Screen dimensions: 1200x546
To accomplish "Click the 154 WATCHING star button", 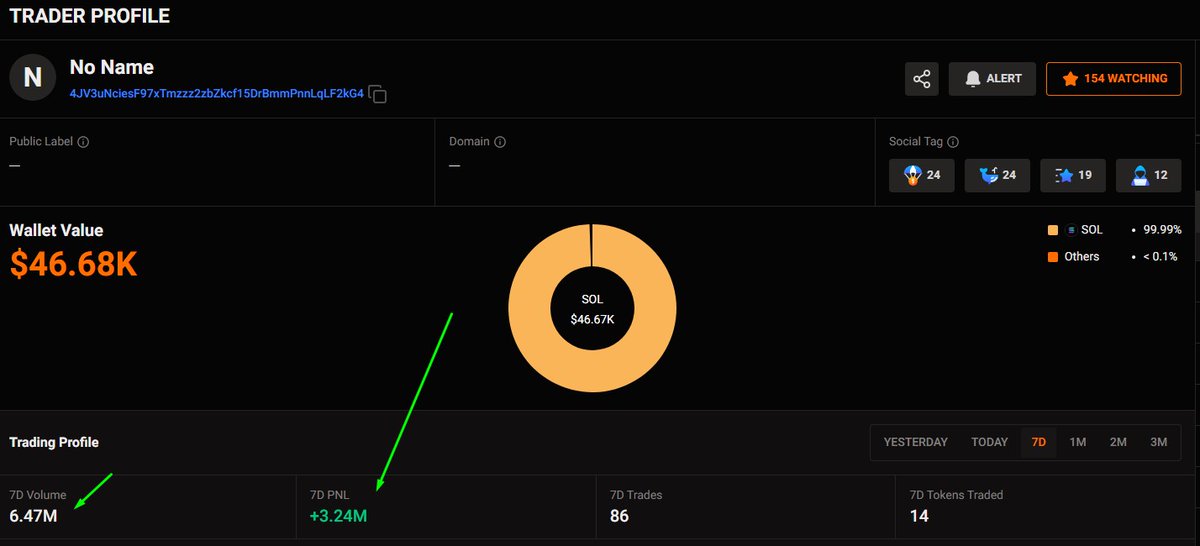I will 1114,79.
